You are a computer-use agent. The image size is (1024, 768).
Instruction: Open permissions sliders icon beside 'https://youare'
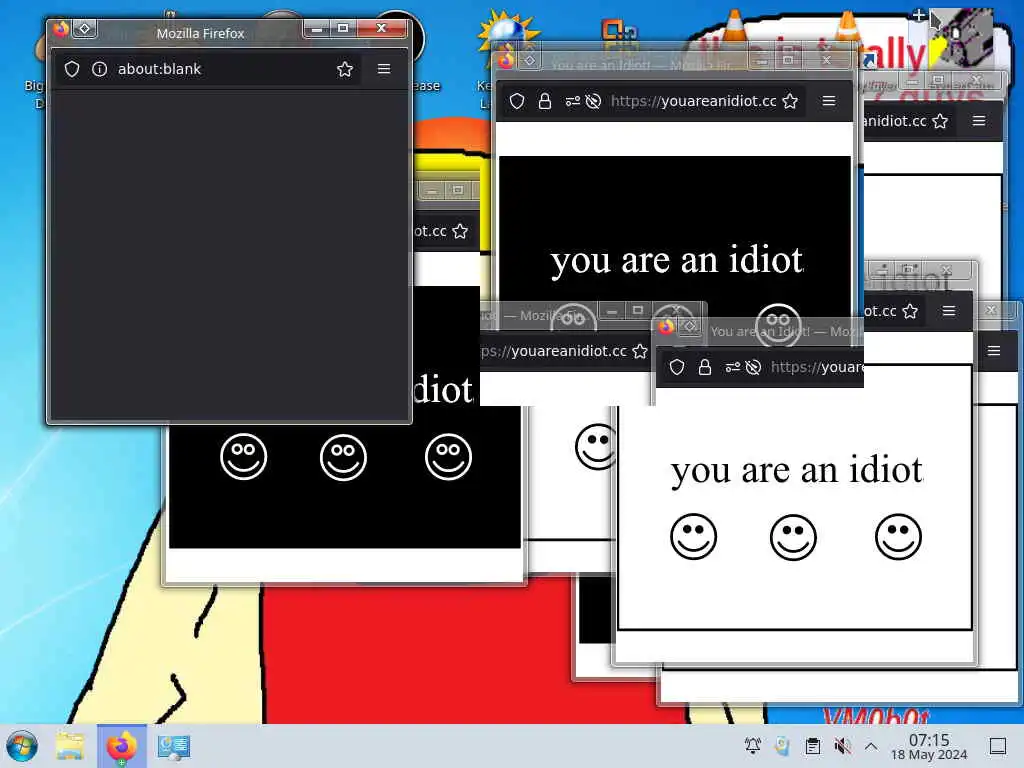[x=733, y=368]
